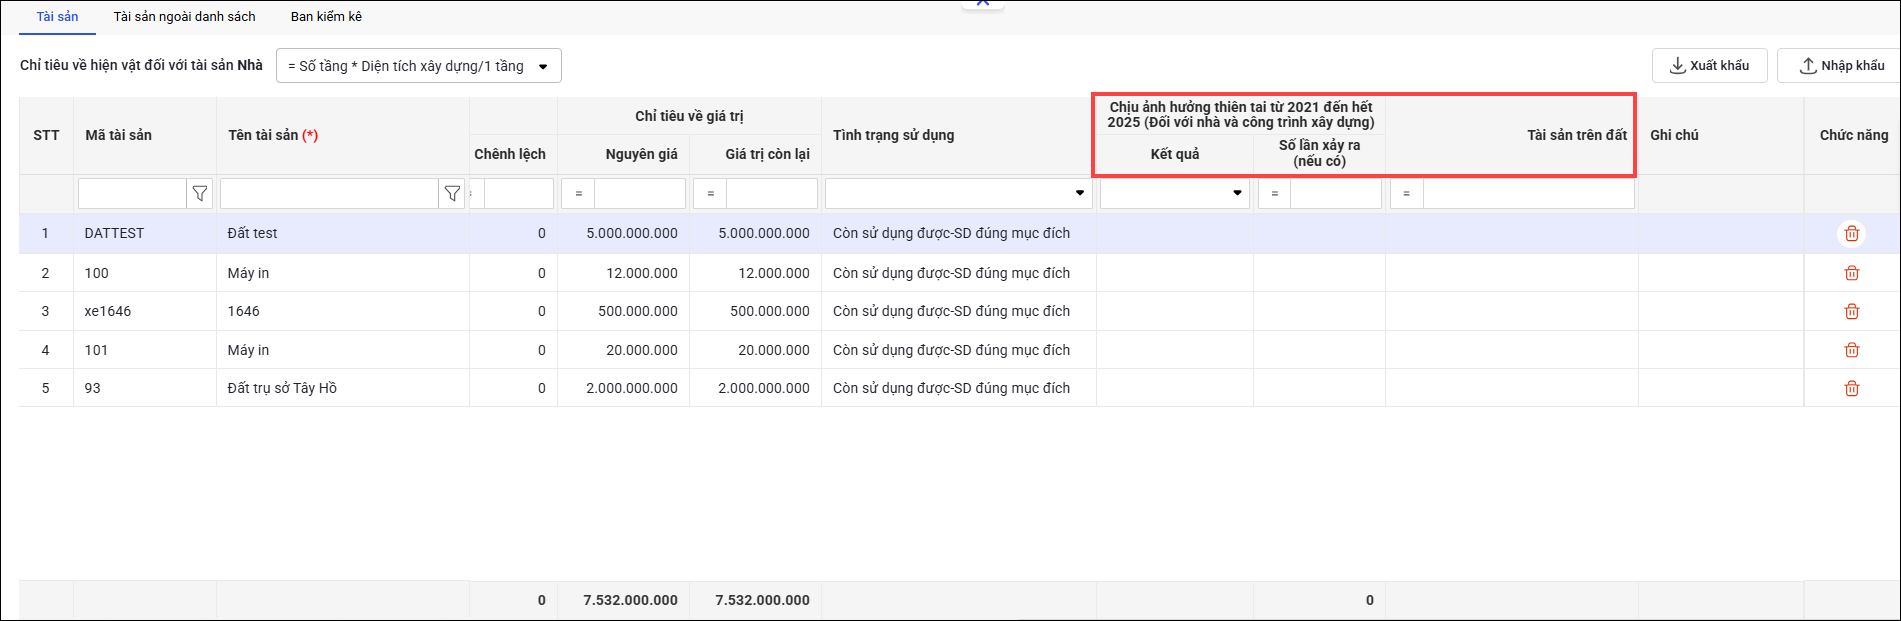The image size is (1901, 621).
Task: Expand Tình trạng sử dụng filter dropdown
Action: [1079, 193]
